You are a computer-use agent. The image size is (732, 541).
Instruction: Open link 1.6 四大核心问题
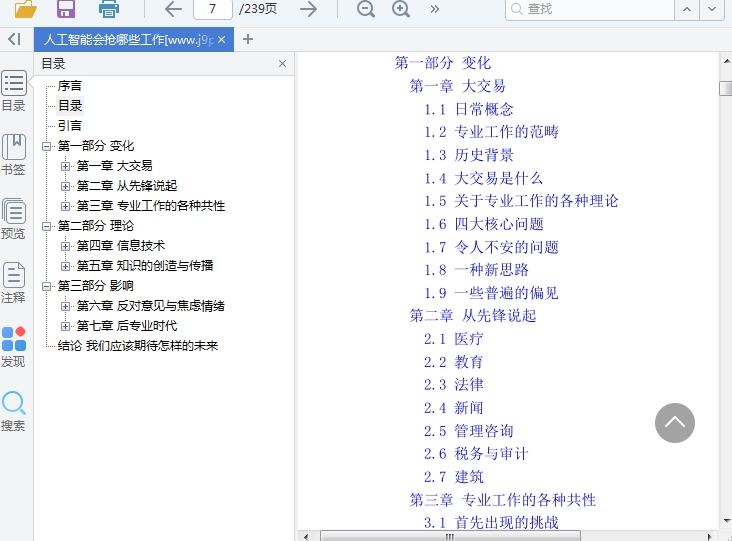484,225
